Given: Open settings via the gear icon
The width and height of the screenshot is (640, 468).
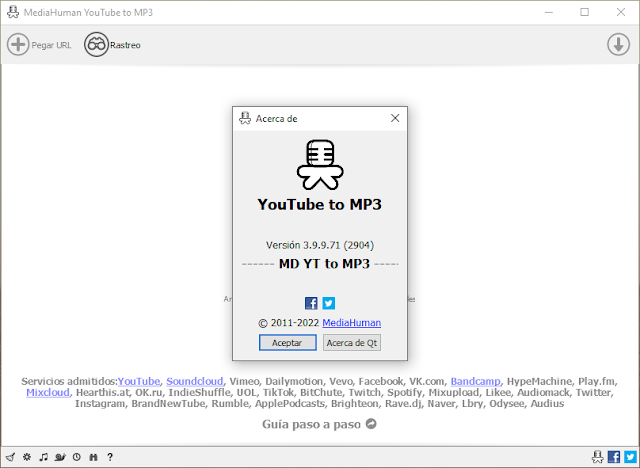Looking at the screenshot, I should tap(27, 457).
